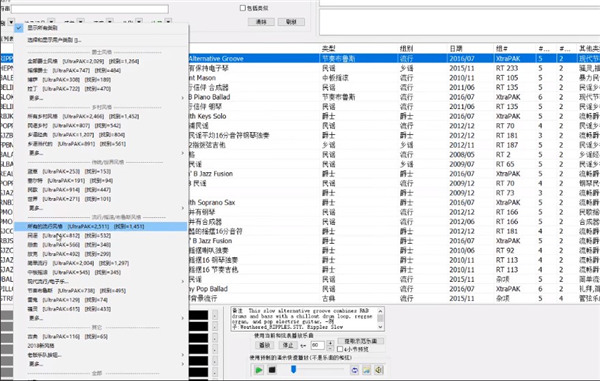Open the 选择和显示用户类别 menu entry
600x381 pixels.
[x=101, y=40]
